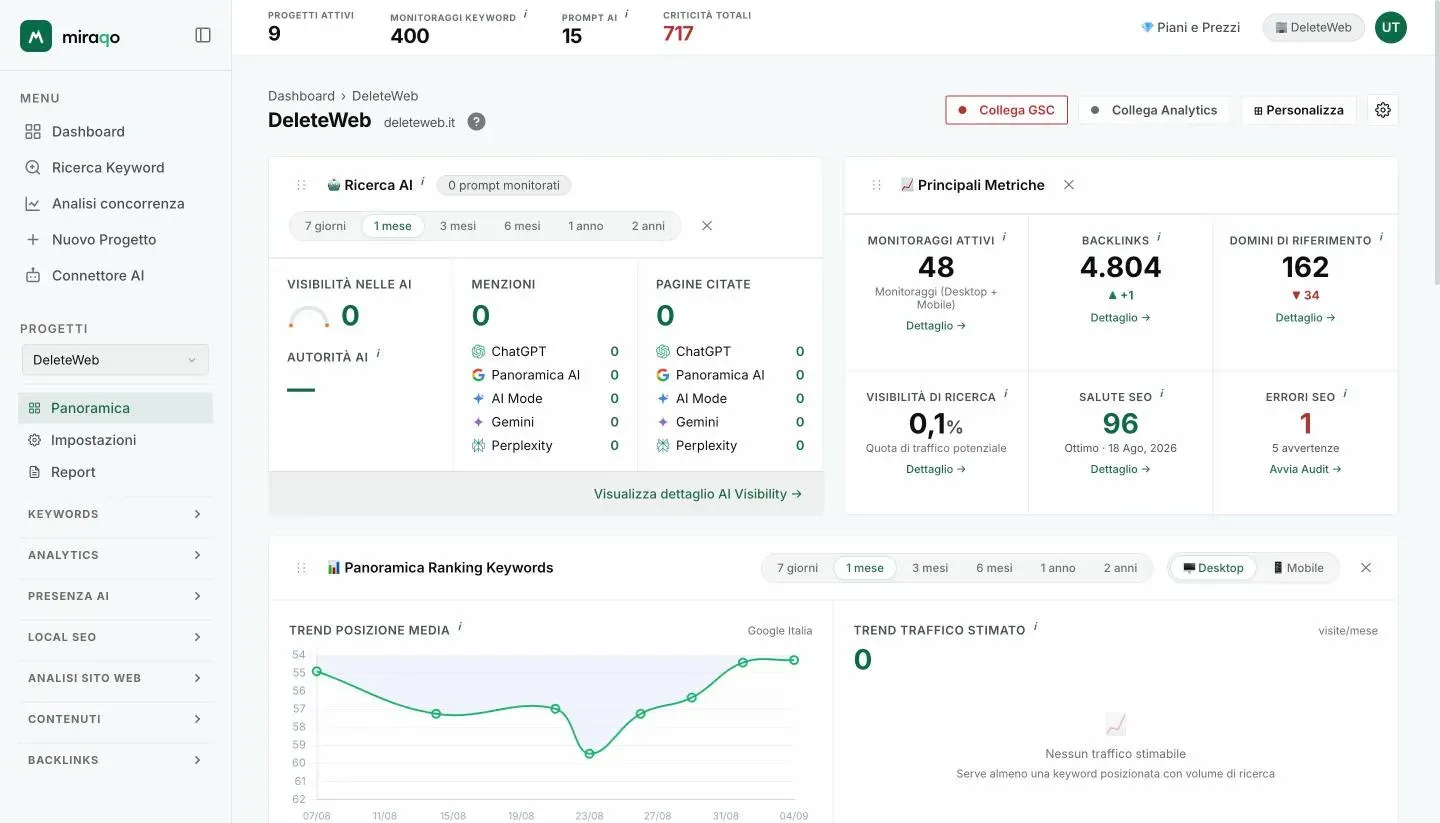Create a Nuovo Progetto from the sidebar
The width and height of the screenshot is (1440, 823).
(x=115, y=239)
